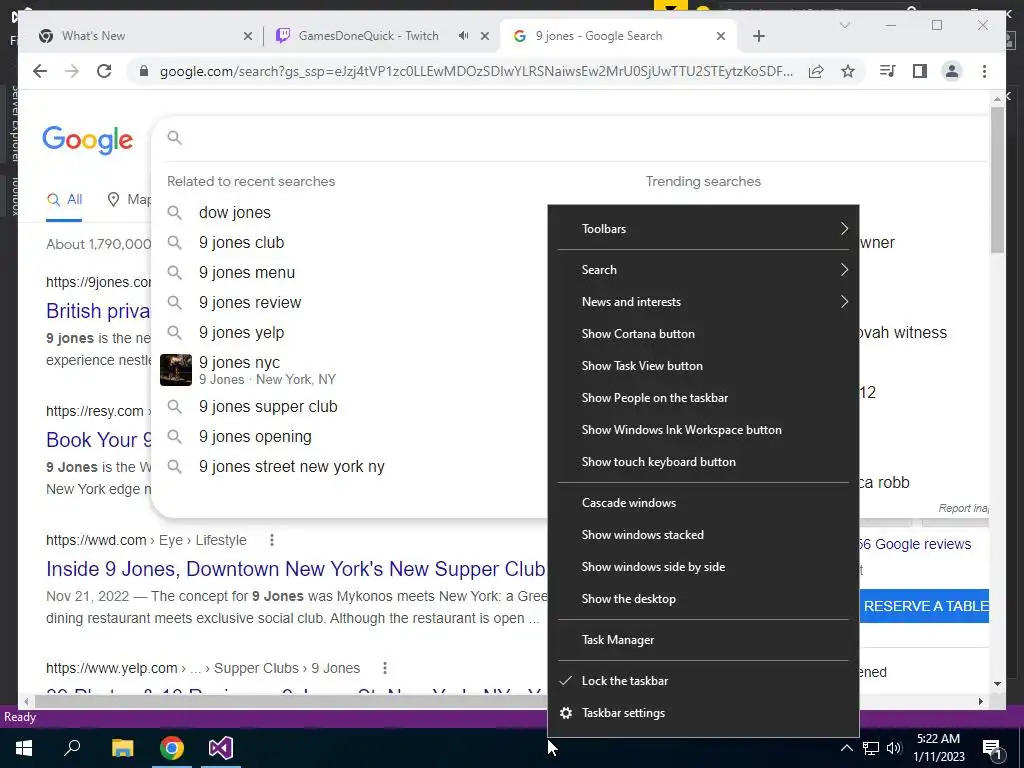1024x768 pixels.
Task: Click the magnifier icon in search box
Action: [x=174, y=137]
